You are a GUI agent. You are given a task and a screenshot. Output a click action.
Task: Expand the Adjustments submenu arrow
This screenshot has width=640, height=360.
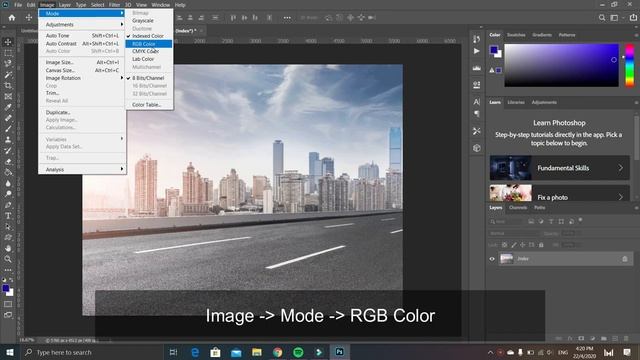(122, 24)
